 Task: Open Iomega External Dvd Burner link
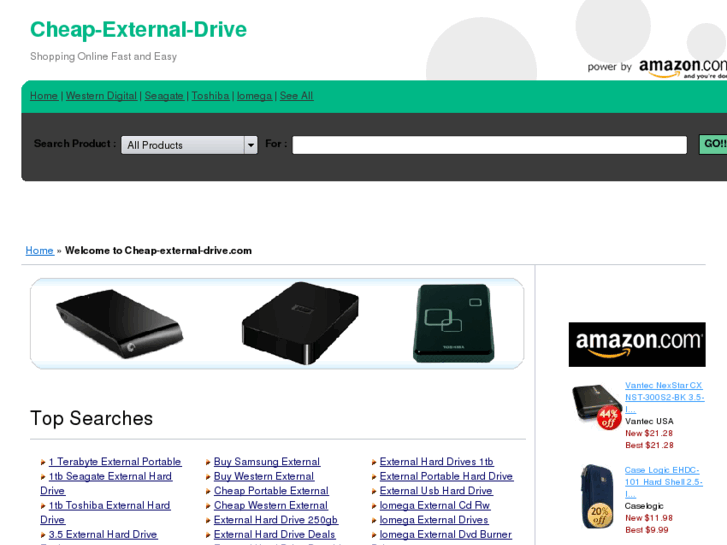point(446,534)
